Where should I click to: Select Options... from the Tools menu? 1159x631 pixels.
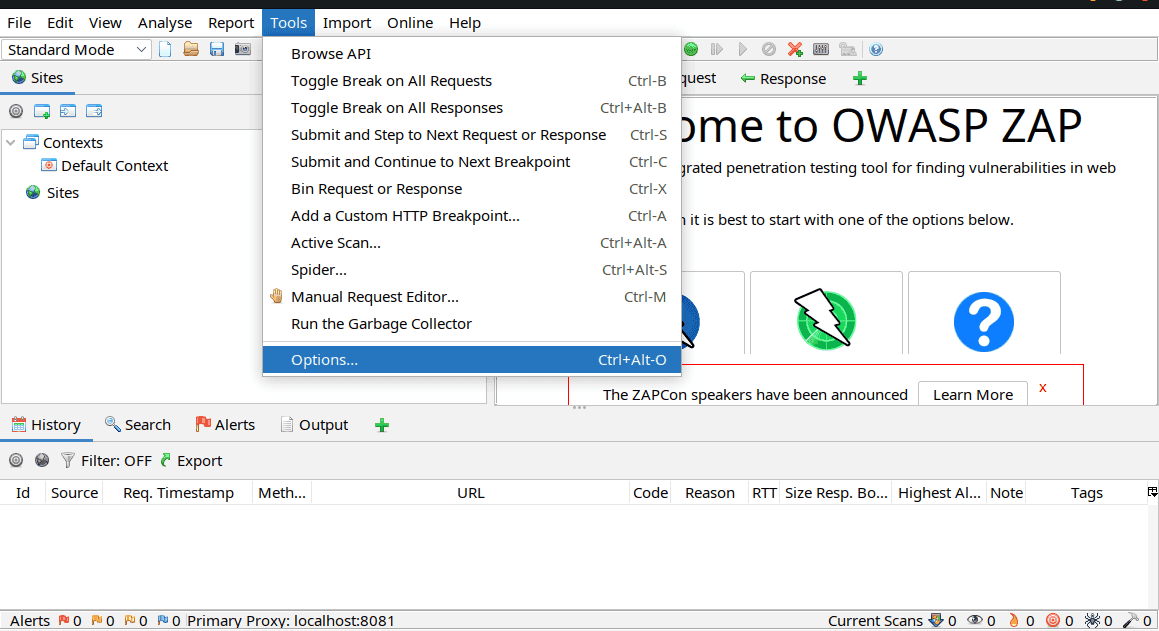(324, 360)
